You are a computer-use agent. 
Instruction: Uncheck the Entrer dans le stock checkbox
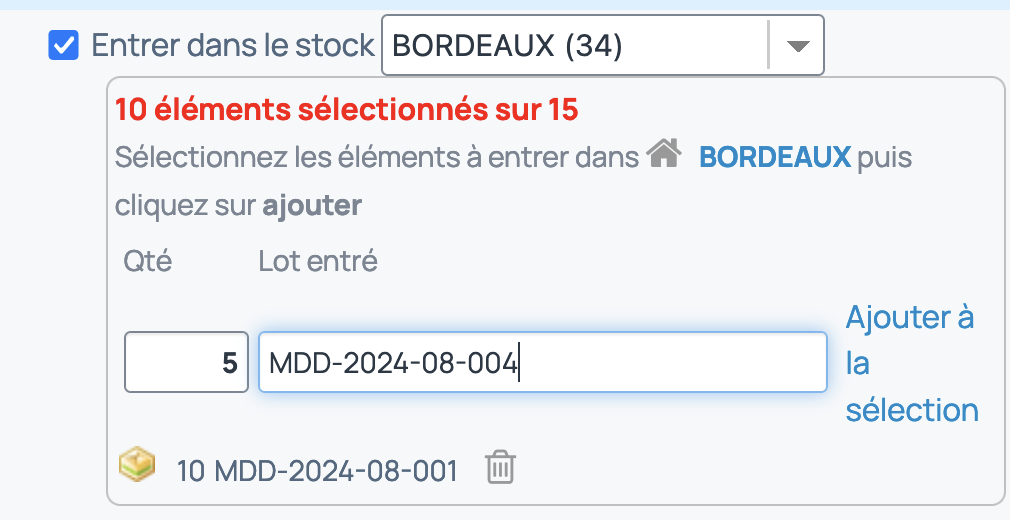(64, 46)
